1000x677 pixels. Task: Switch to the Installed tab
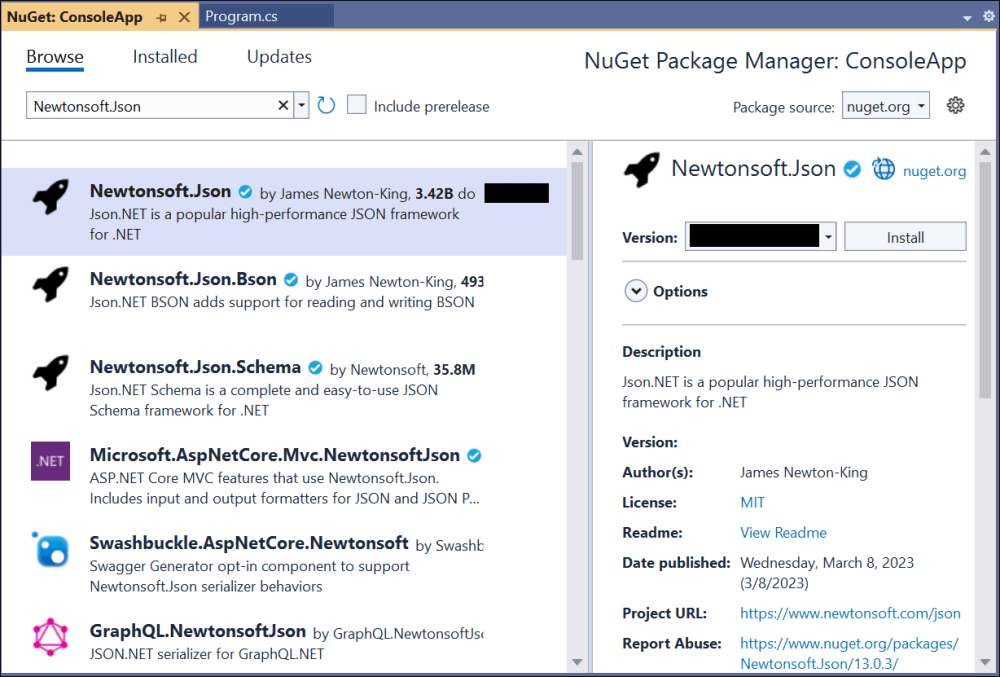[x=165, y=57]
